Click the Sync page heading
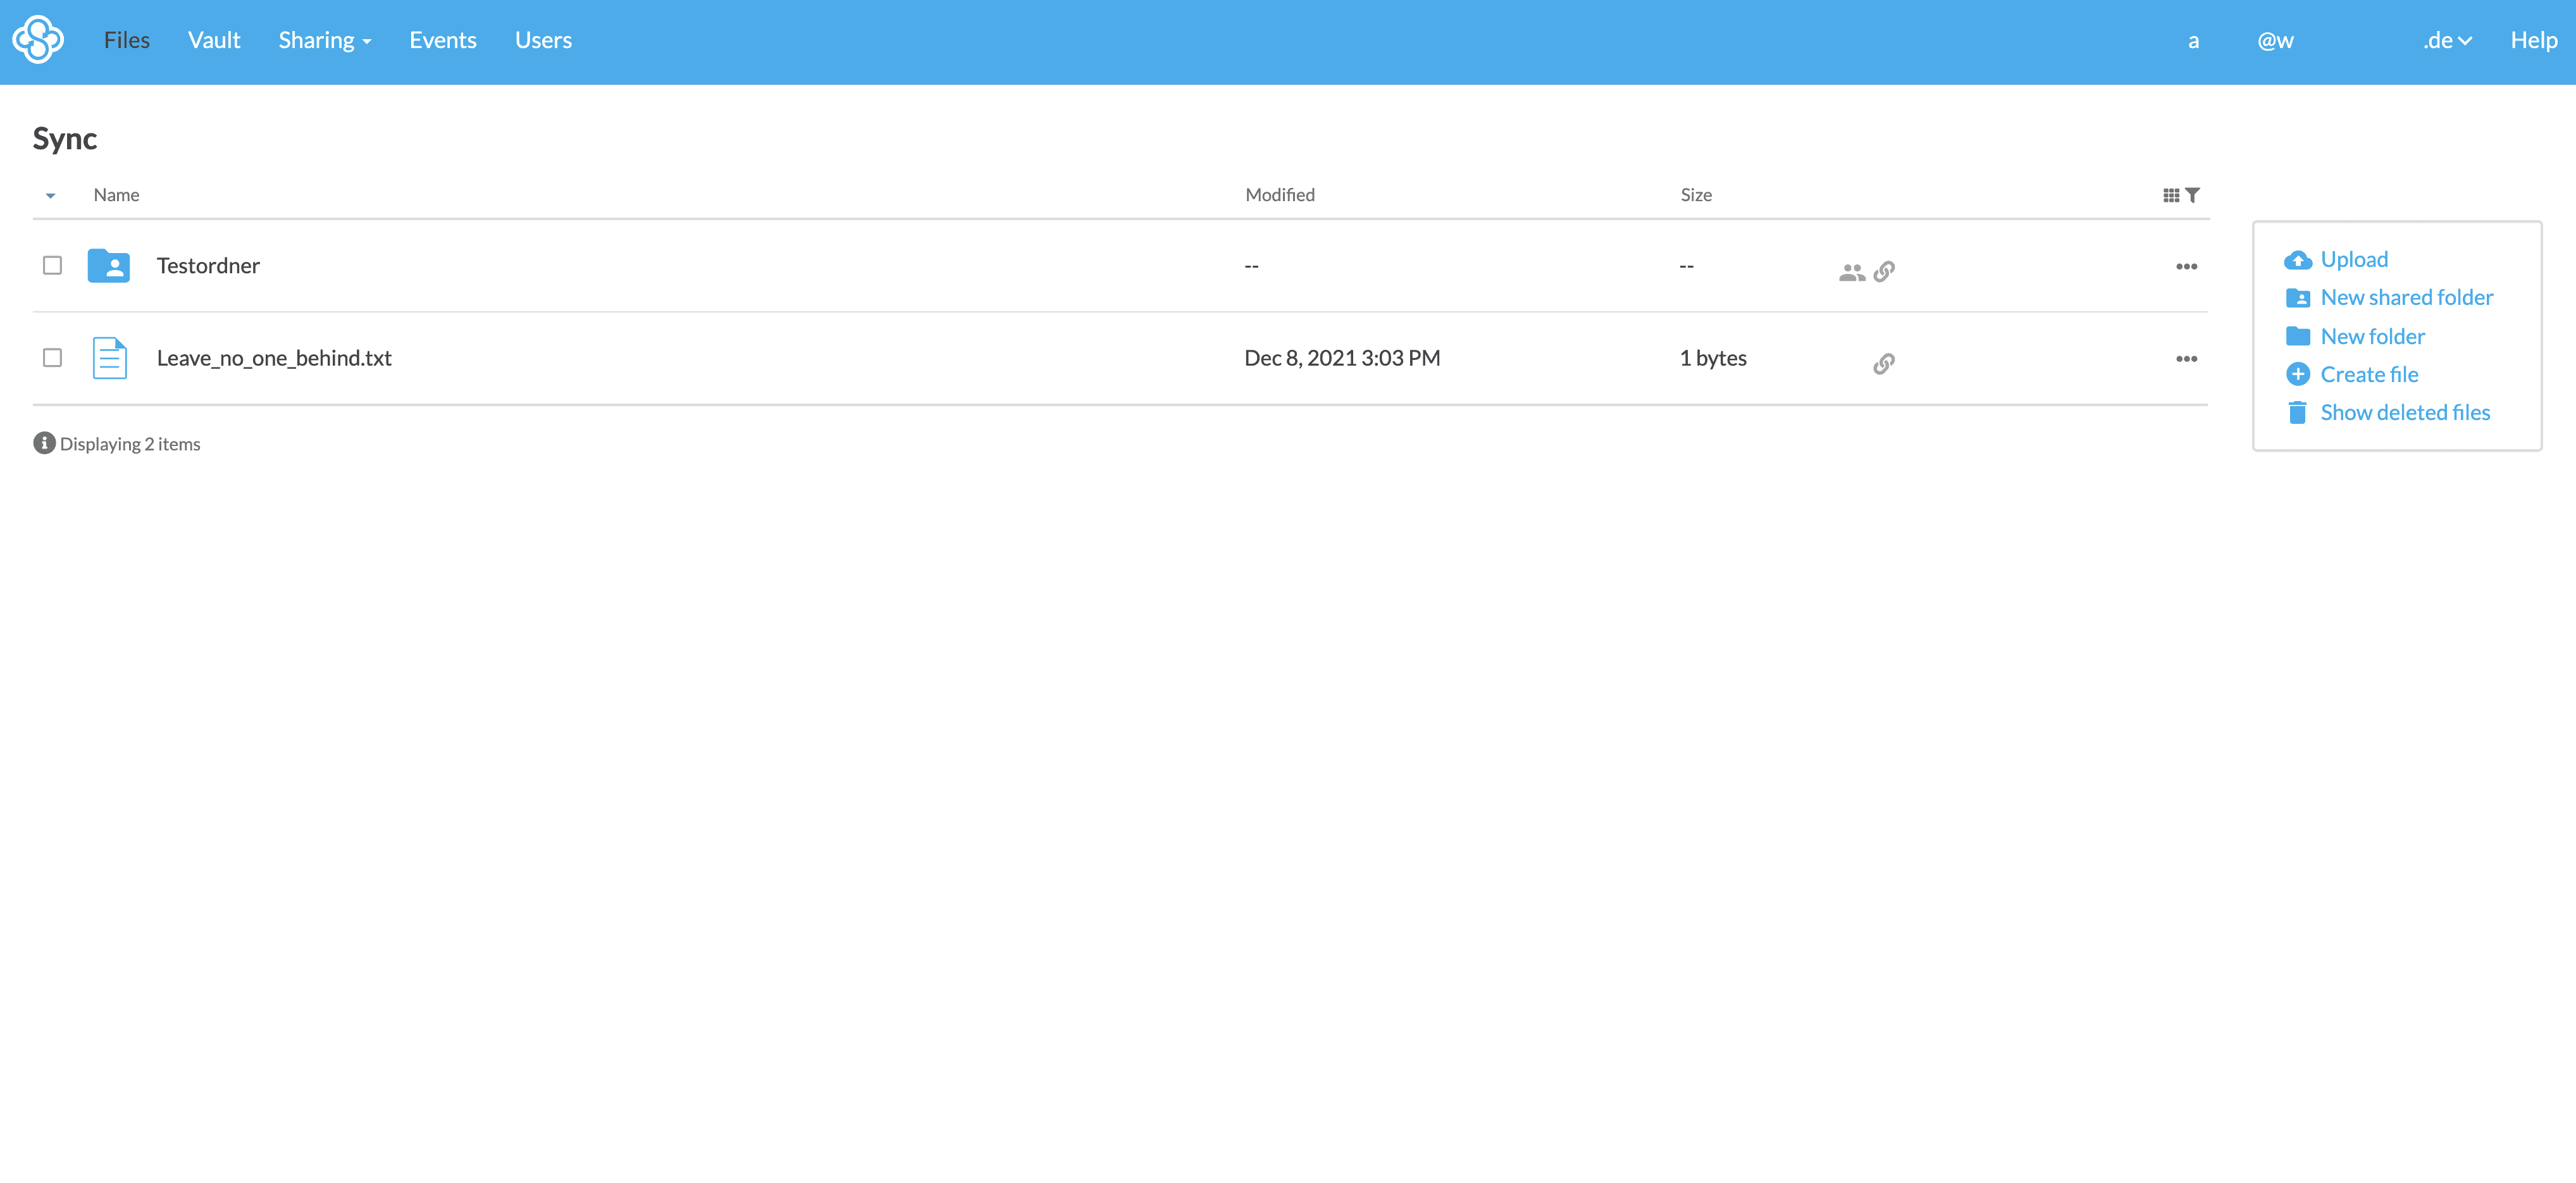Viewport: 2576px width, 1183px height. (65, 139)
